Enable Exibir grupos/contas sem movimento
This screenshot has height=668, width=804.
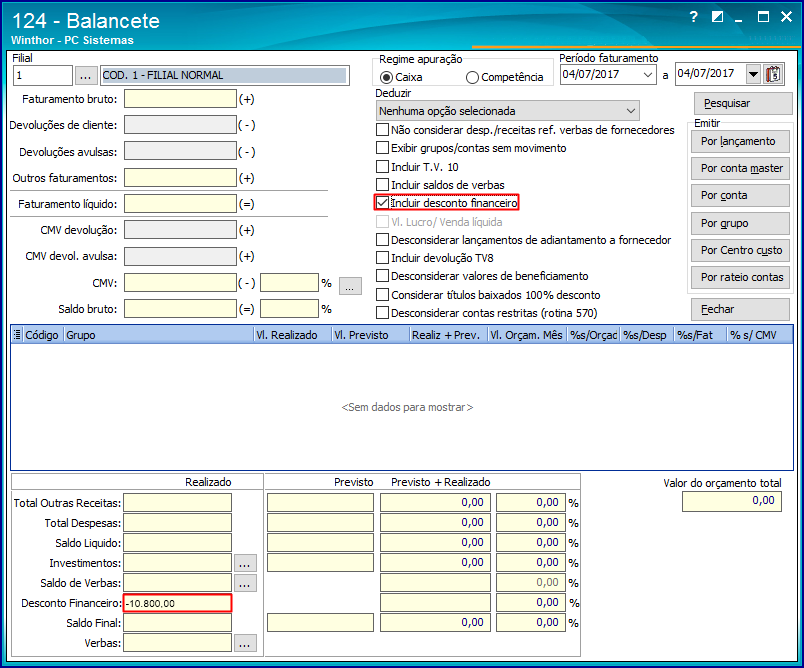click(383, 148)
